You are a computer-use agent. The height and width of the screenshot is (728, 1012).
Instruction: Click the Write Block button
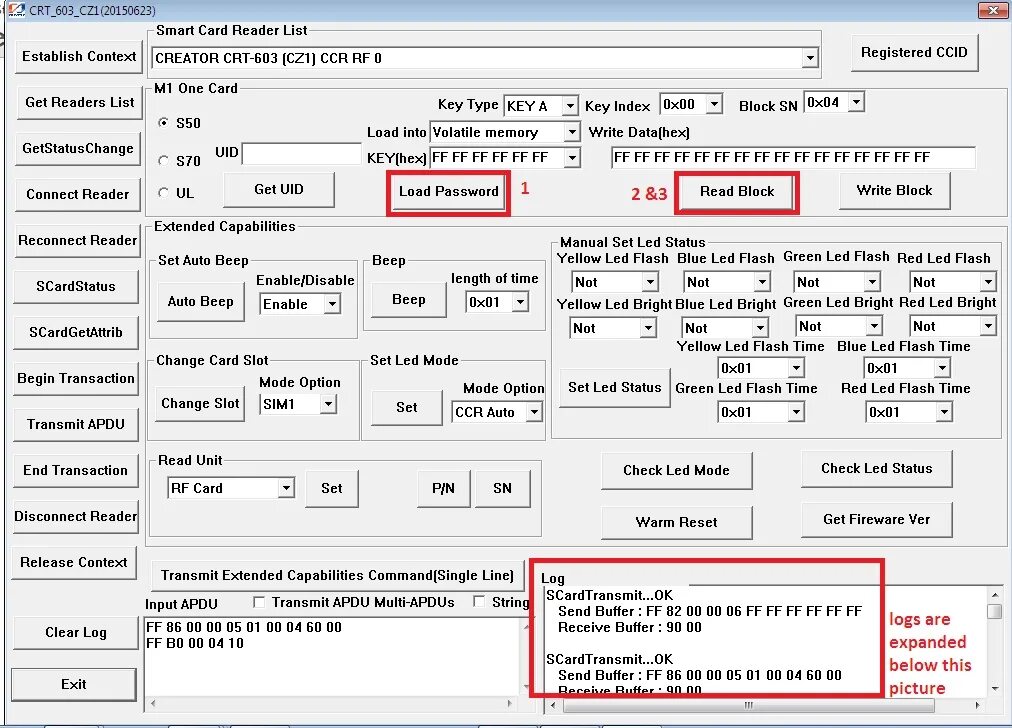895,190
